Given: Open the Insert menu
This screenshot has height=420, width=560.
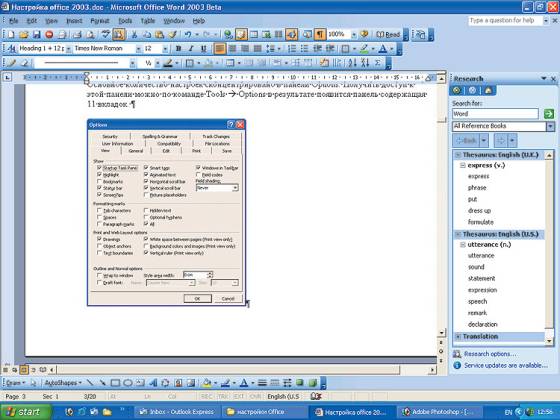Looking at the screenshot, I should tap(74, 21).
